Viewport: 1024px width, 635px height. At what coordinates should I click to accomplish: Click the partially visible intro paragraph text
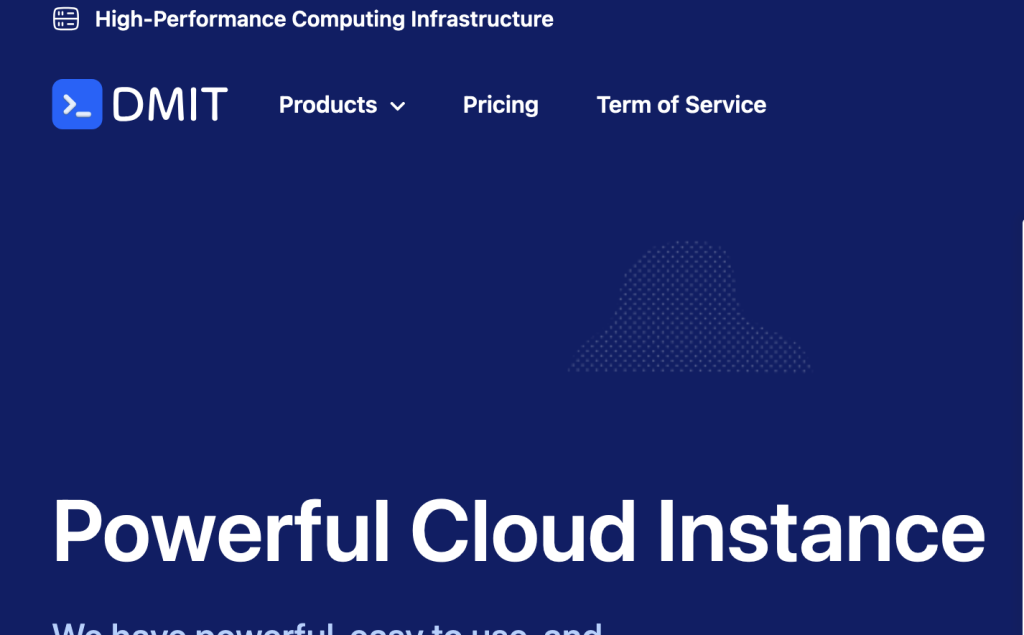pos(330,628)
